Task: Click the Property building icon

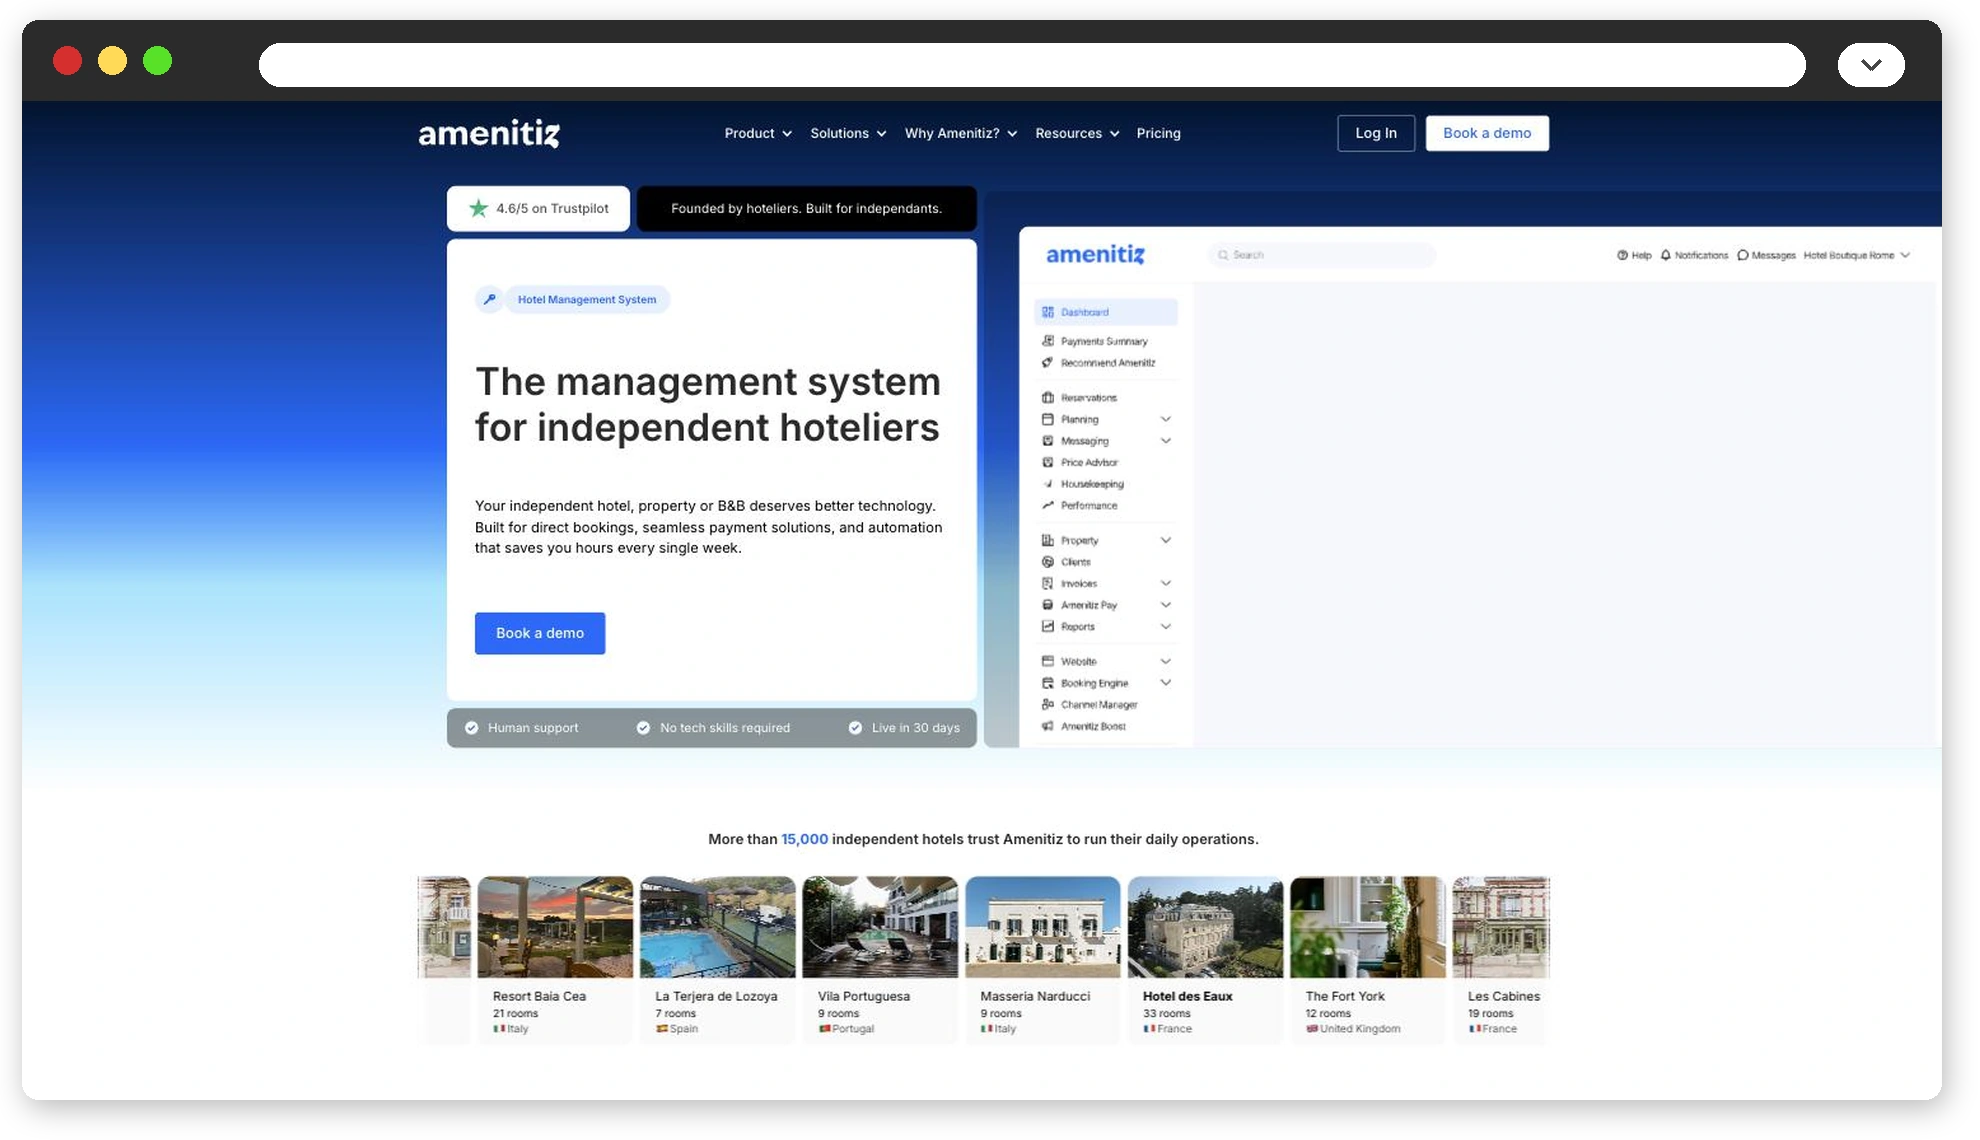Action: coord(1048,540)
